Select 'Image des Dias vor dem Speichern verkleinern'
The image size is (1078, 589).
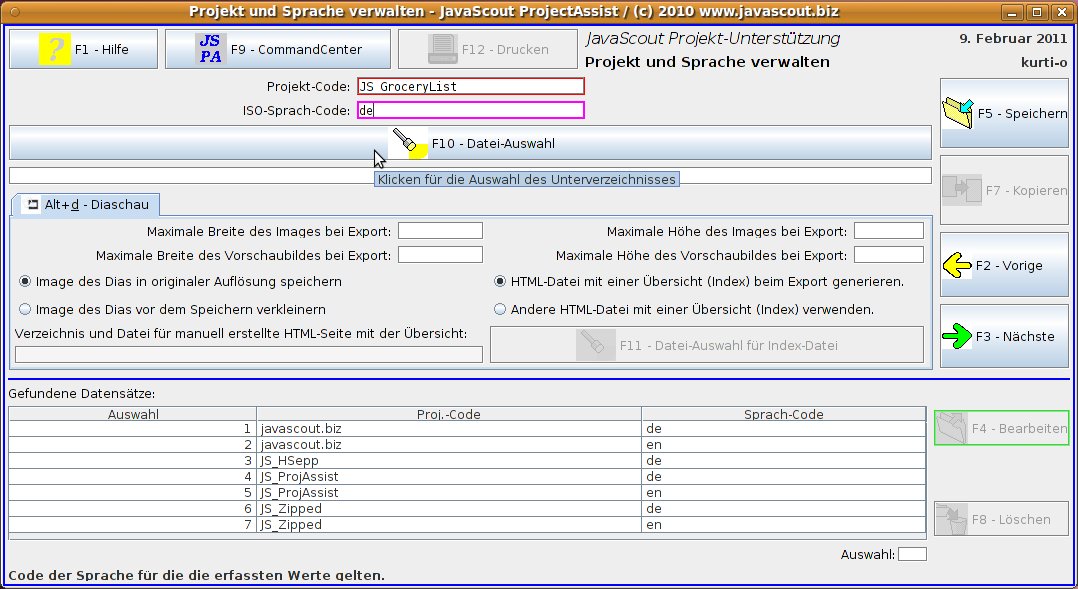point(26,310)
